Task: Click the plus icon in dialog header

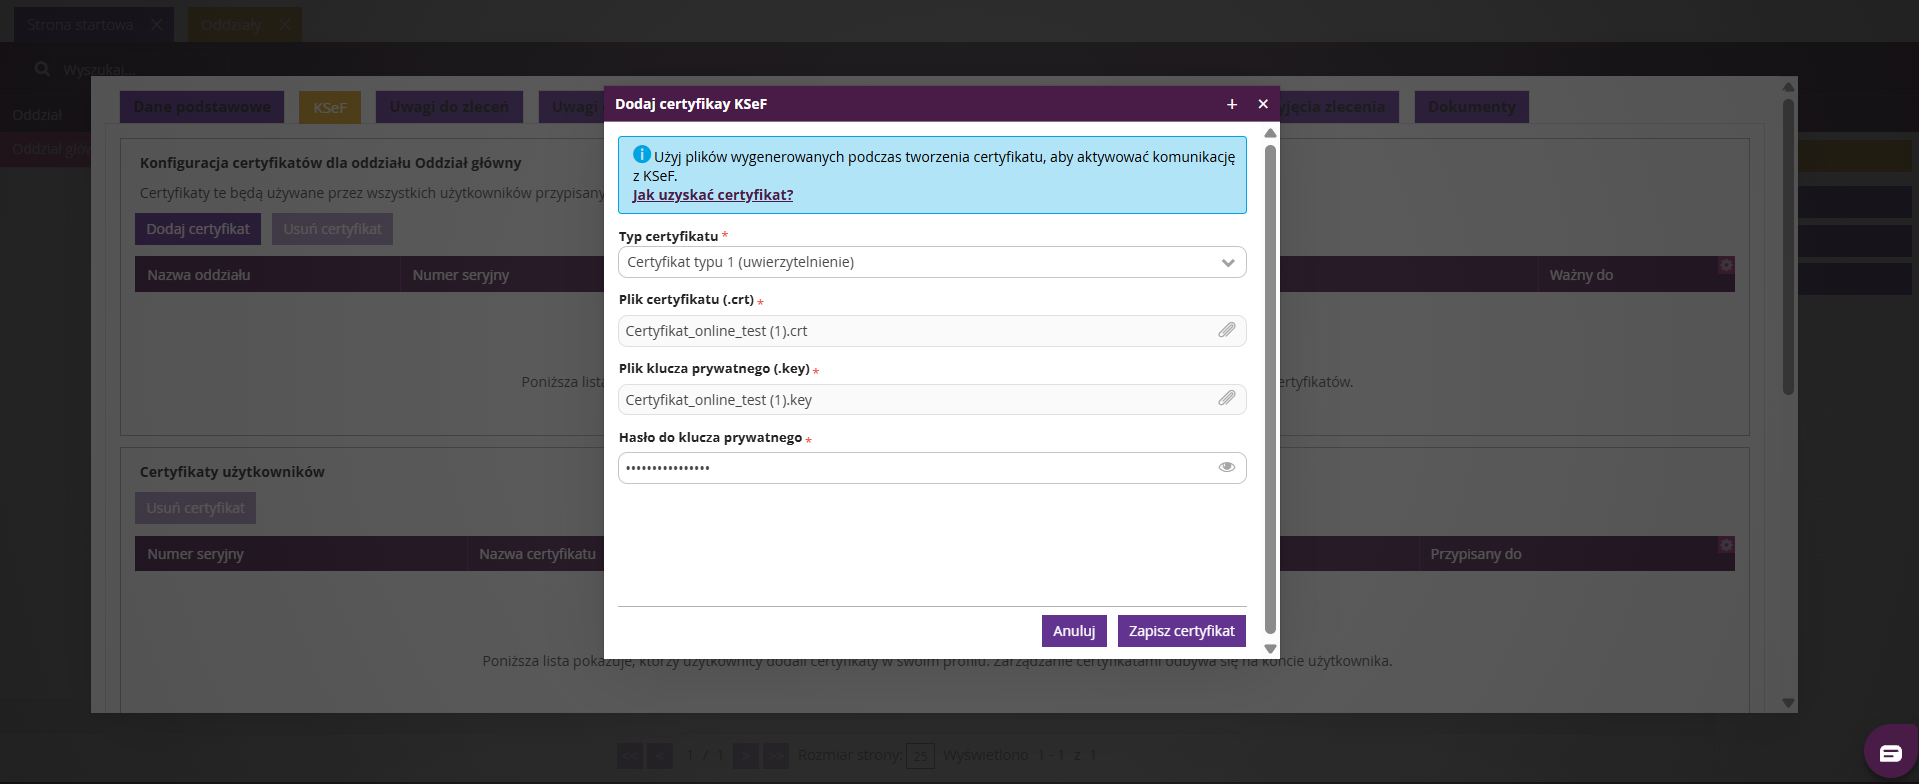Action: click(x=1232, y=104)
